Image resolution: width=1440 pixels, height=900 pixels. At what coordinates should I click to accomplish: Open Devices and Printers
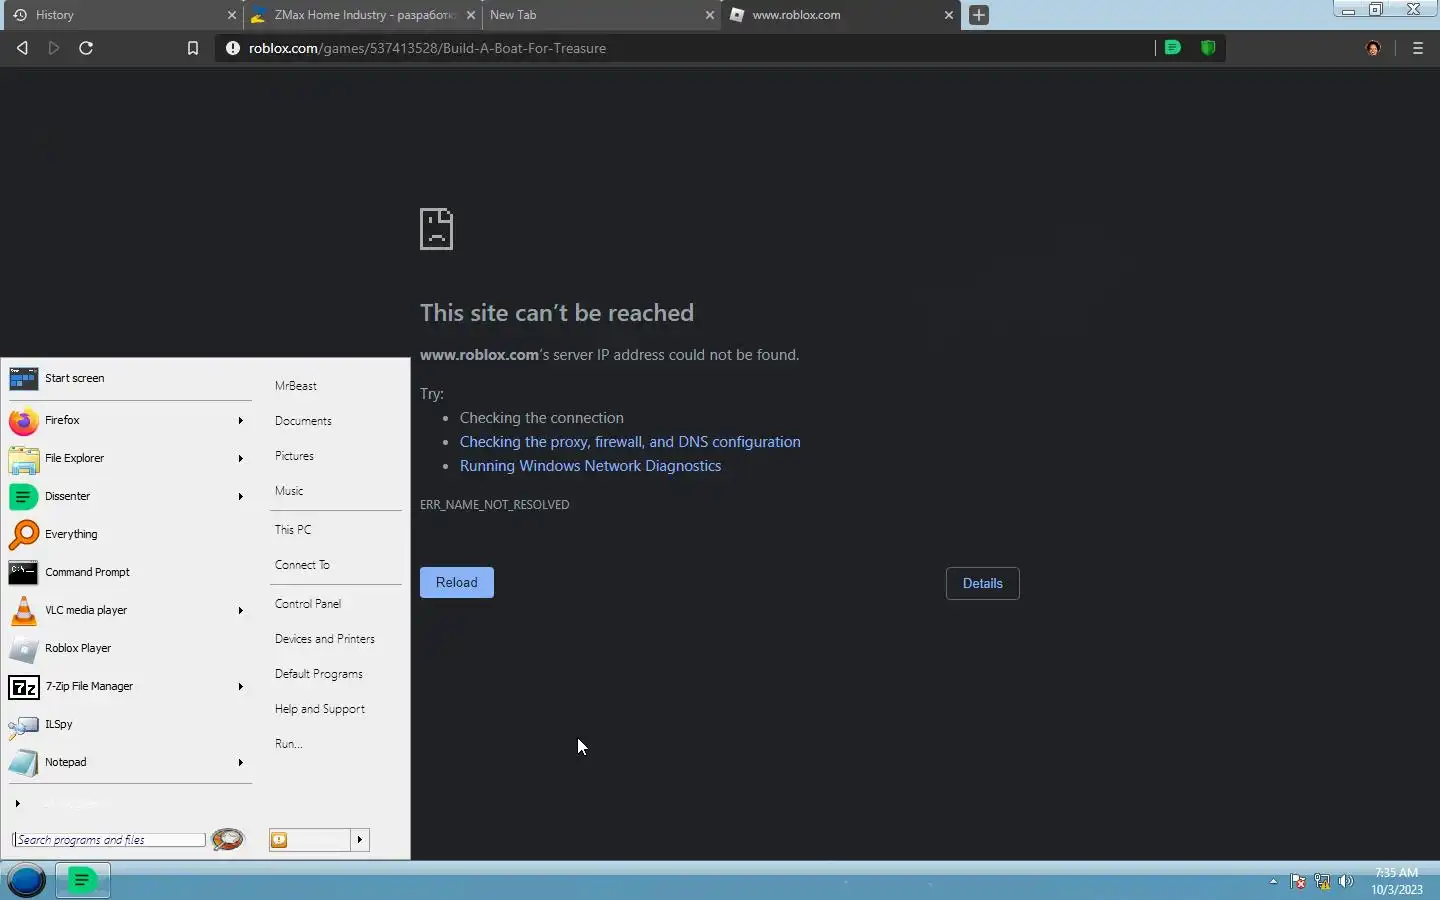[x=325, y=639]
